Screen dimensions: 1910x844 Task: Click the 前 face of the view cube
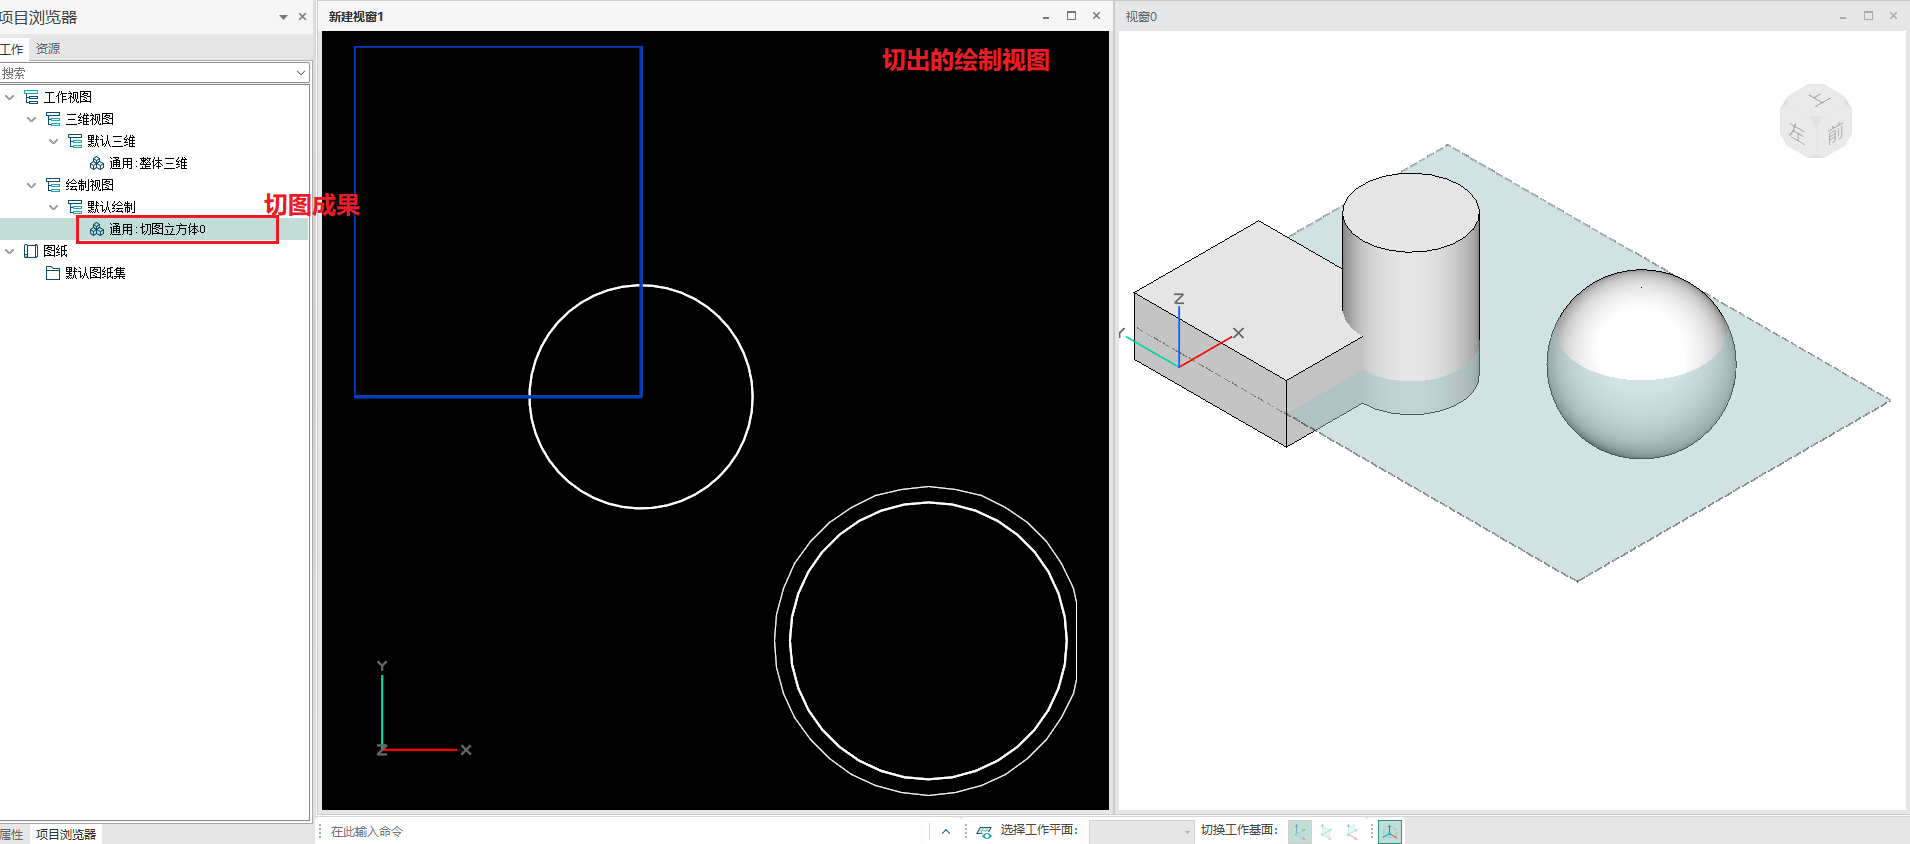point(1835,134)
